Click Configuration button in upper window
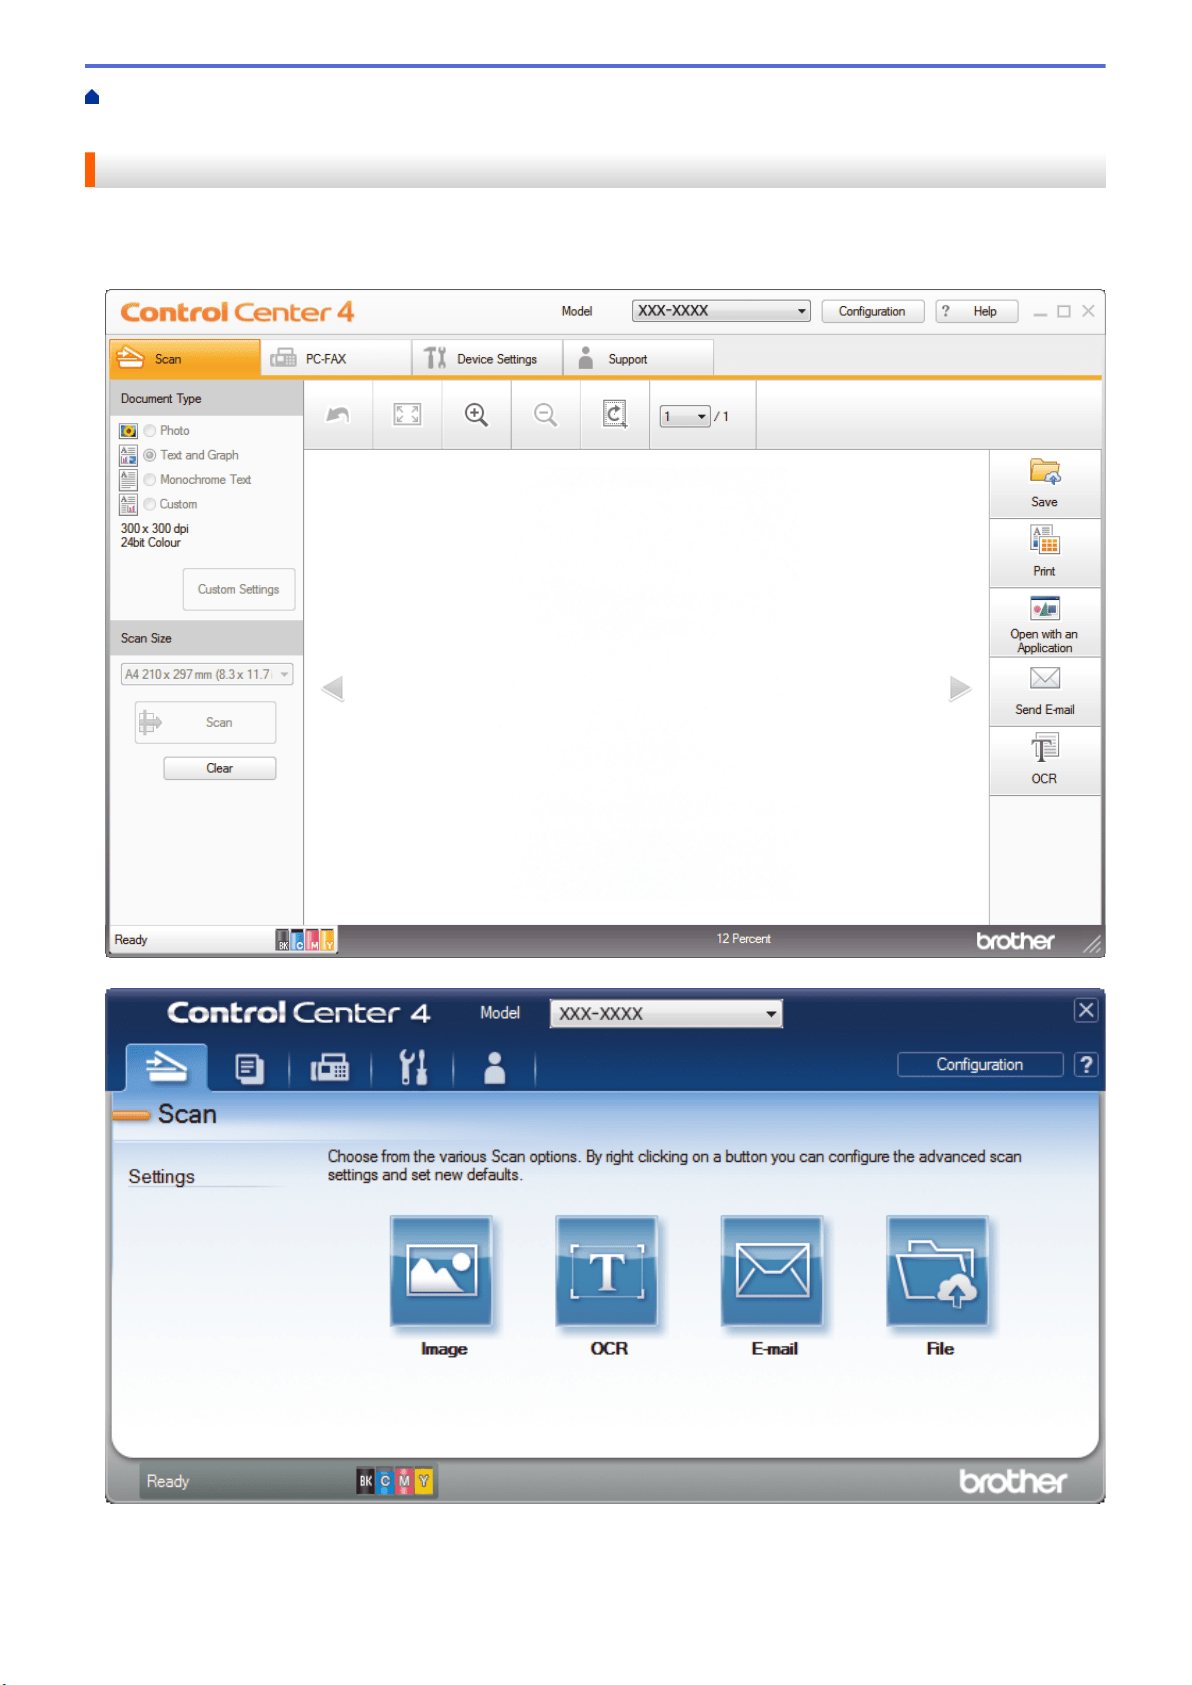Screen dimensions: 1192x1685 (872, 311)
